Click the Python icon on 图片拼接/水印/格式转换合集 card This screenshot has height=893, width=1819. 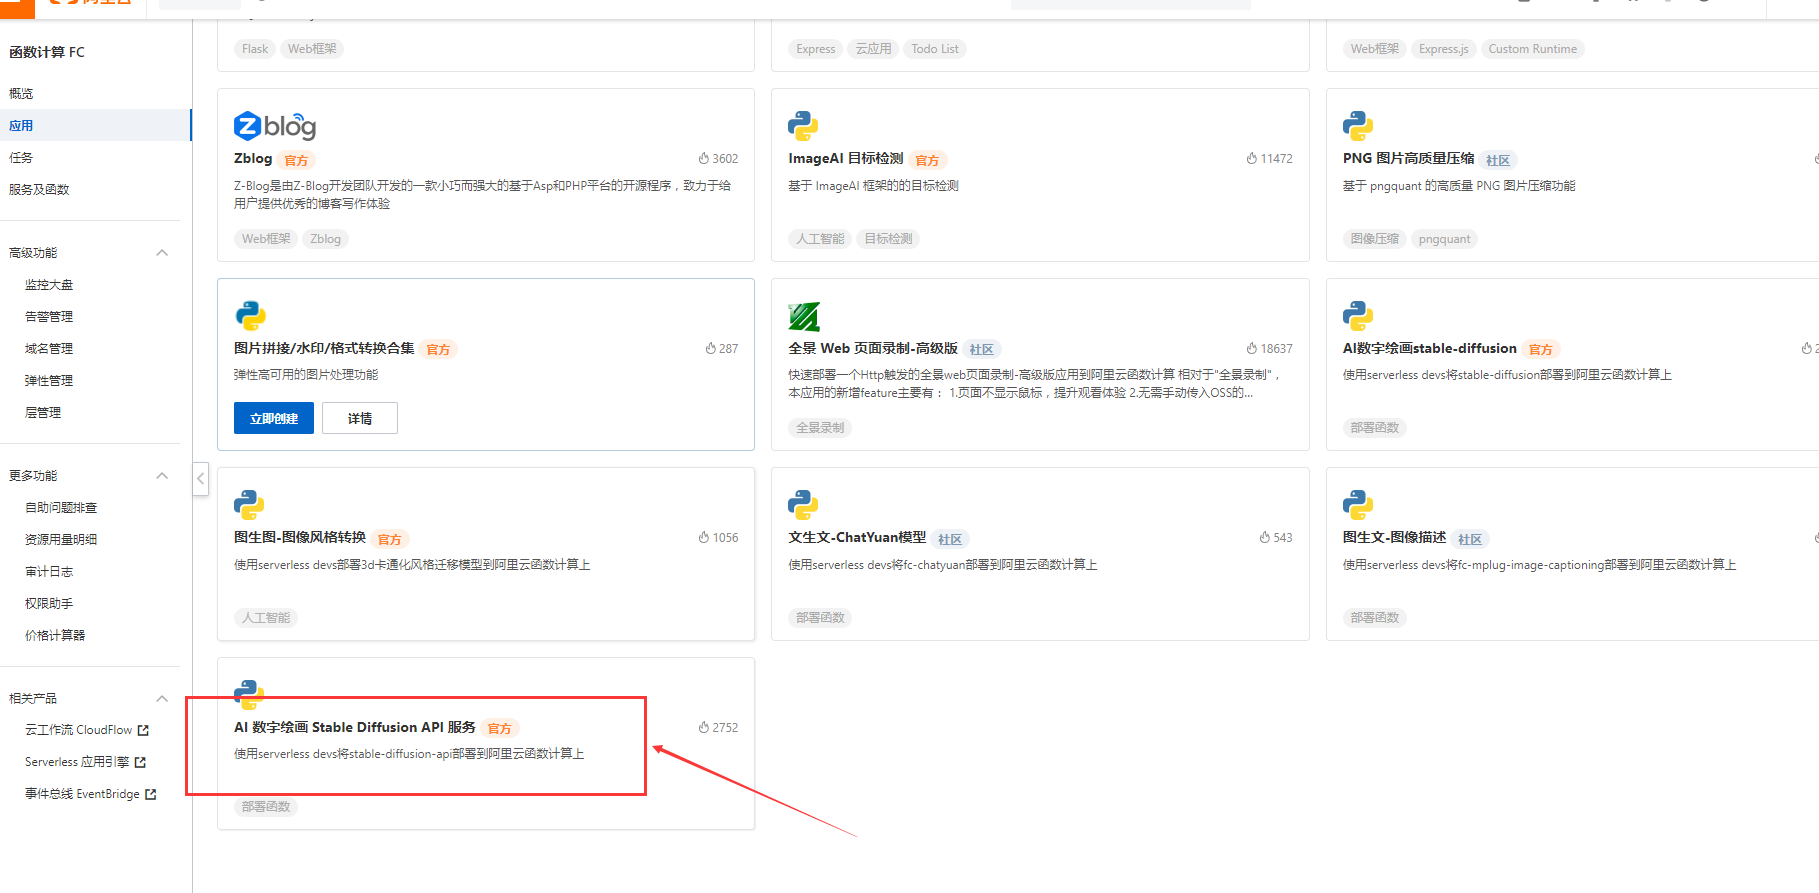tap(250, 316)
